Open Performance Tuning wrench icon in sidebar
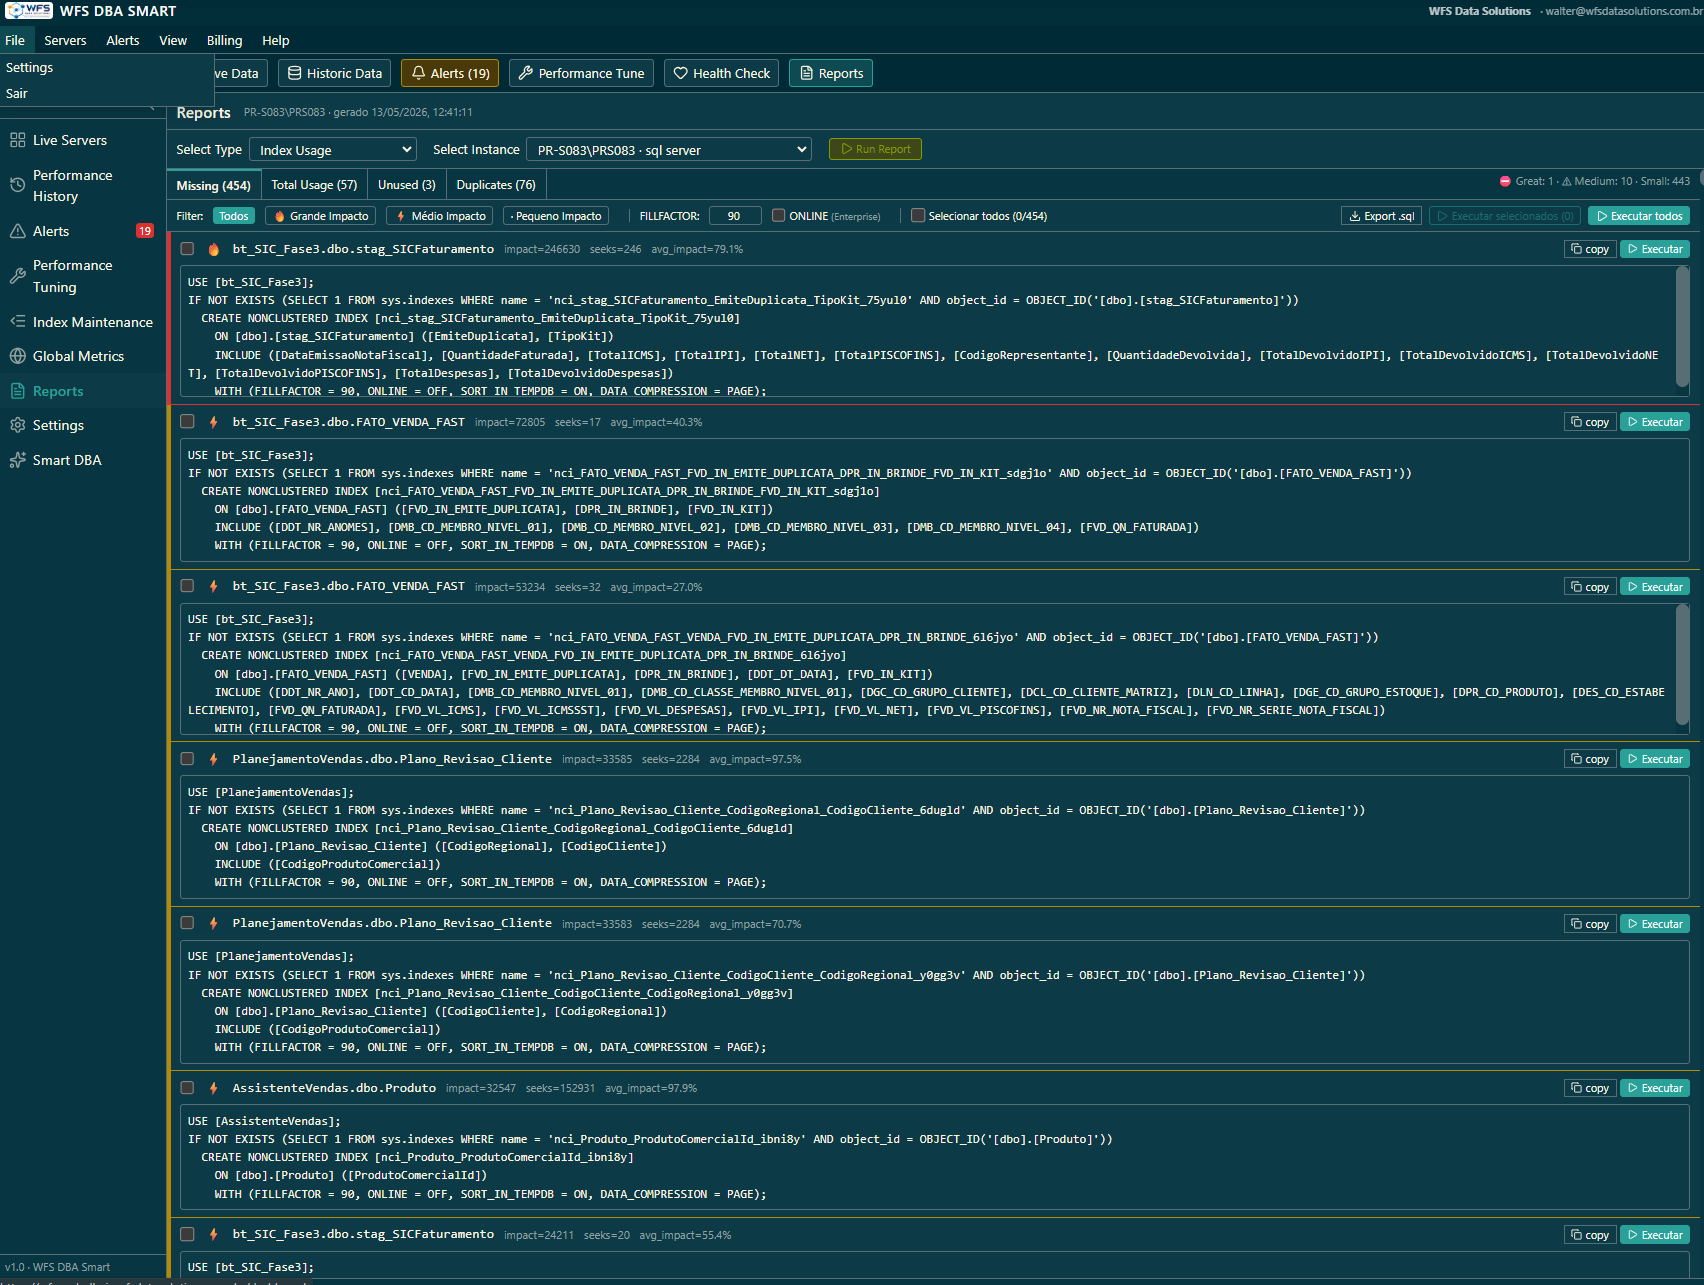The height and width of the screenshot is (1285, 1704). (17, 276)
